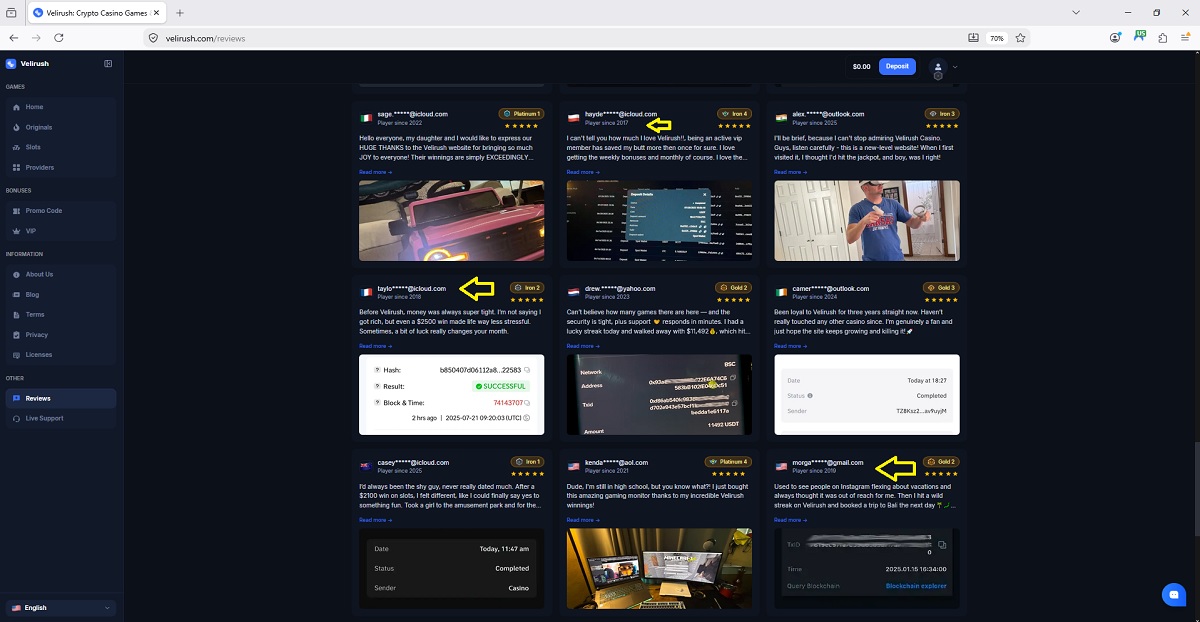The height and width of the screenshot is (622, 1200).
Task: Click the flag icon beside sage email
Action: click(367, 118)
